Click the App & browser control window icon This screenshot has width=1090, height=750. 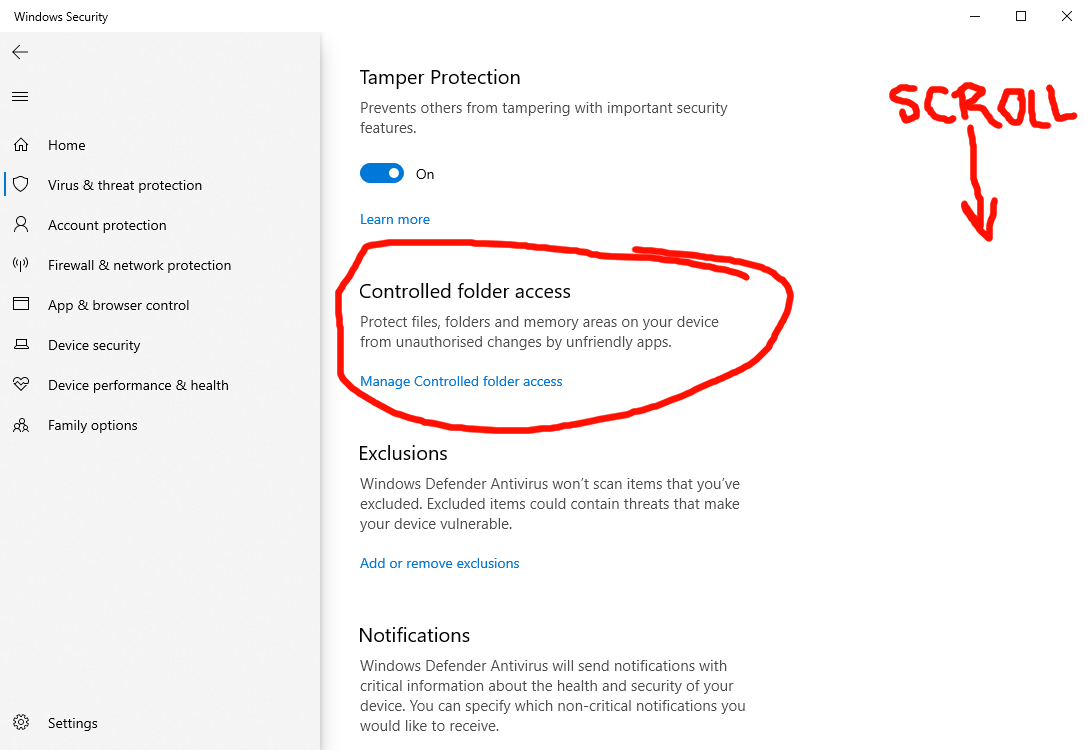pos(21,304)
